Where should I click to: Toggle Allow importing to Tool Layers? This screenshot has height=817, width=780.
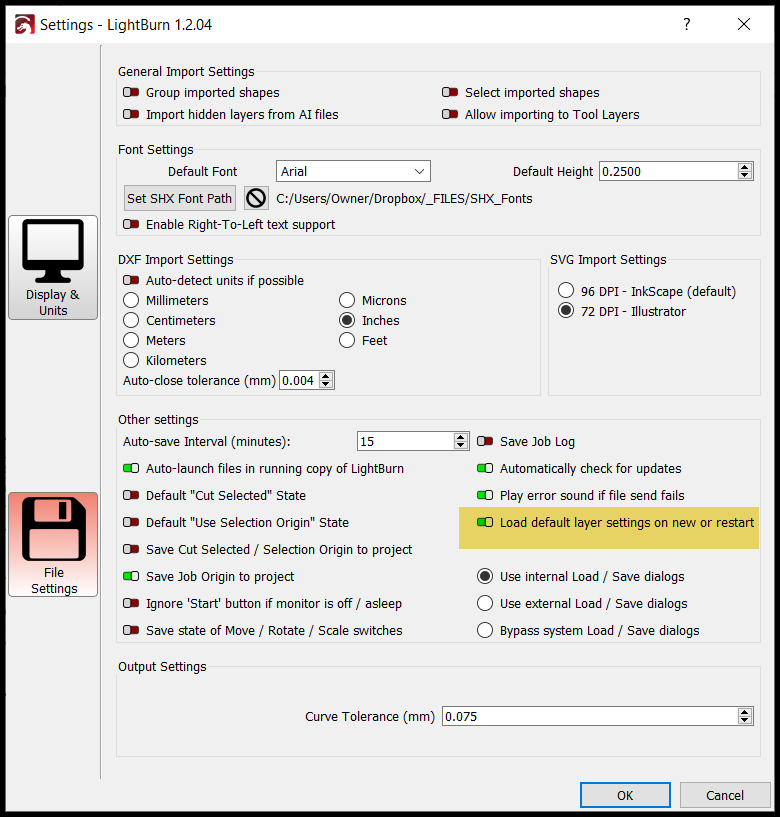450,114
